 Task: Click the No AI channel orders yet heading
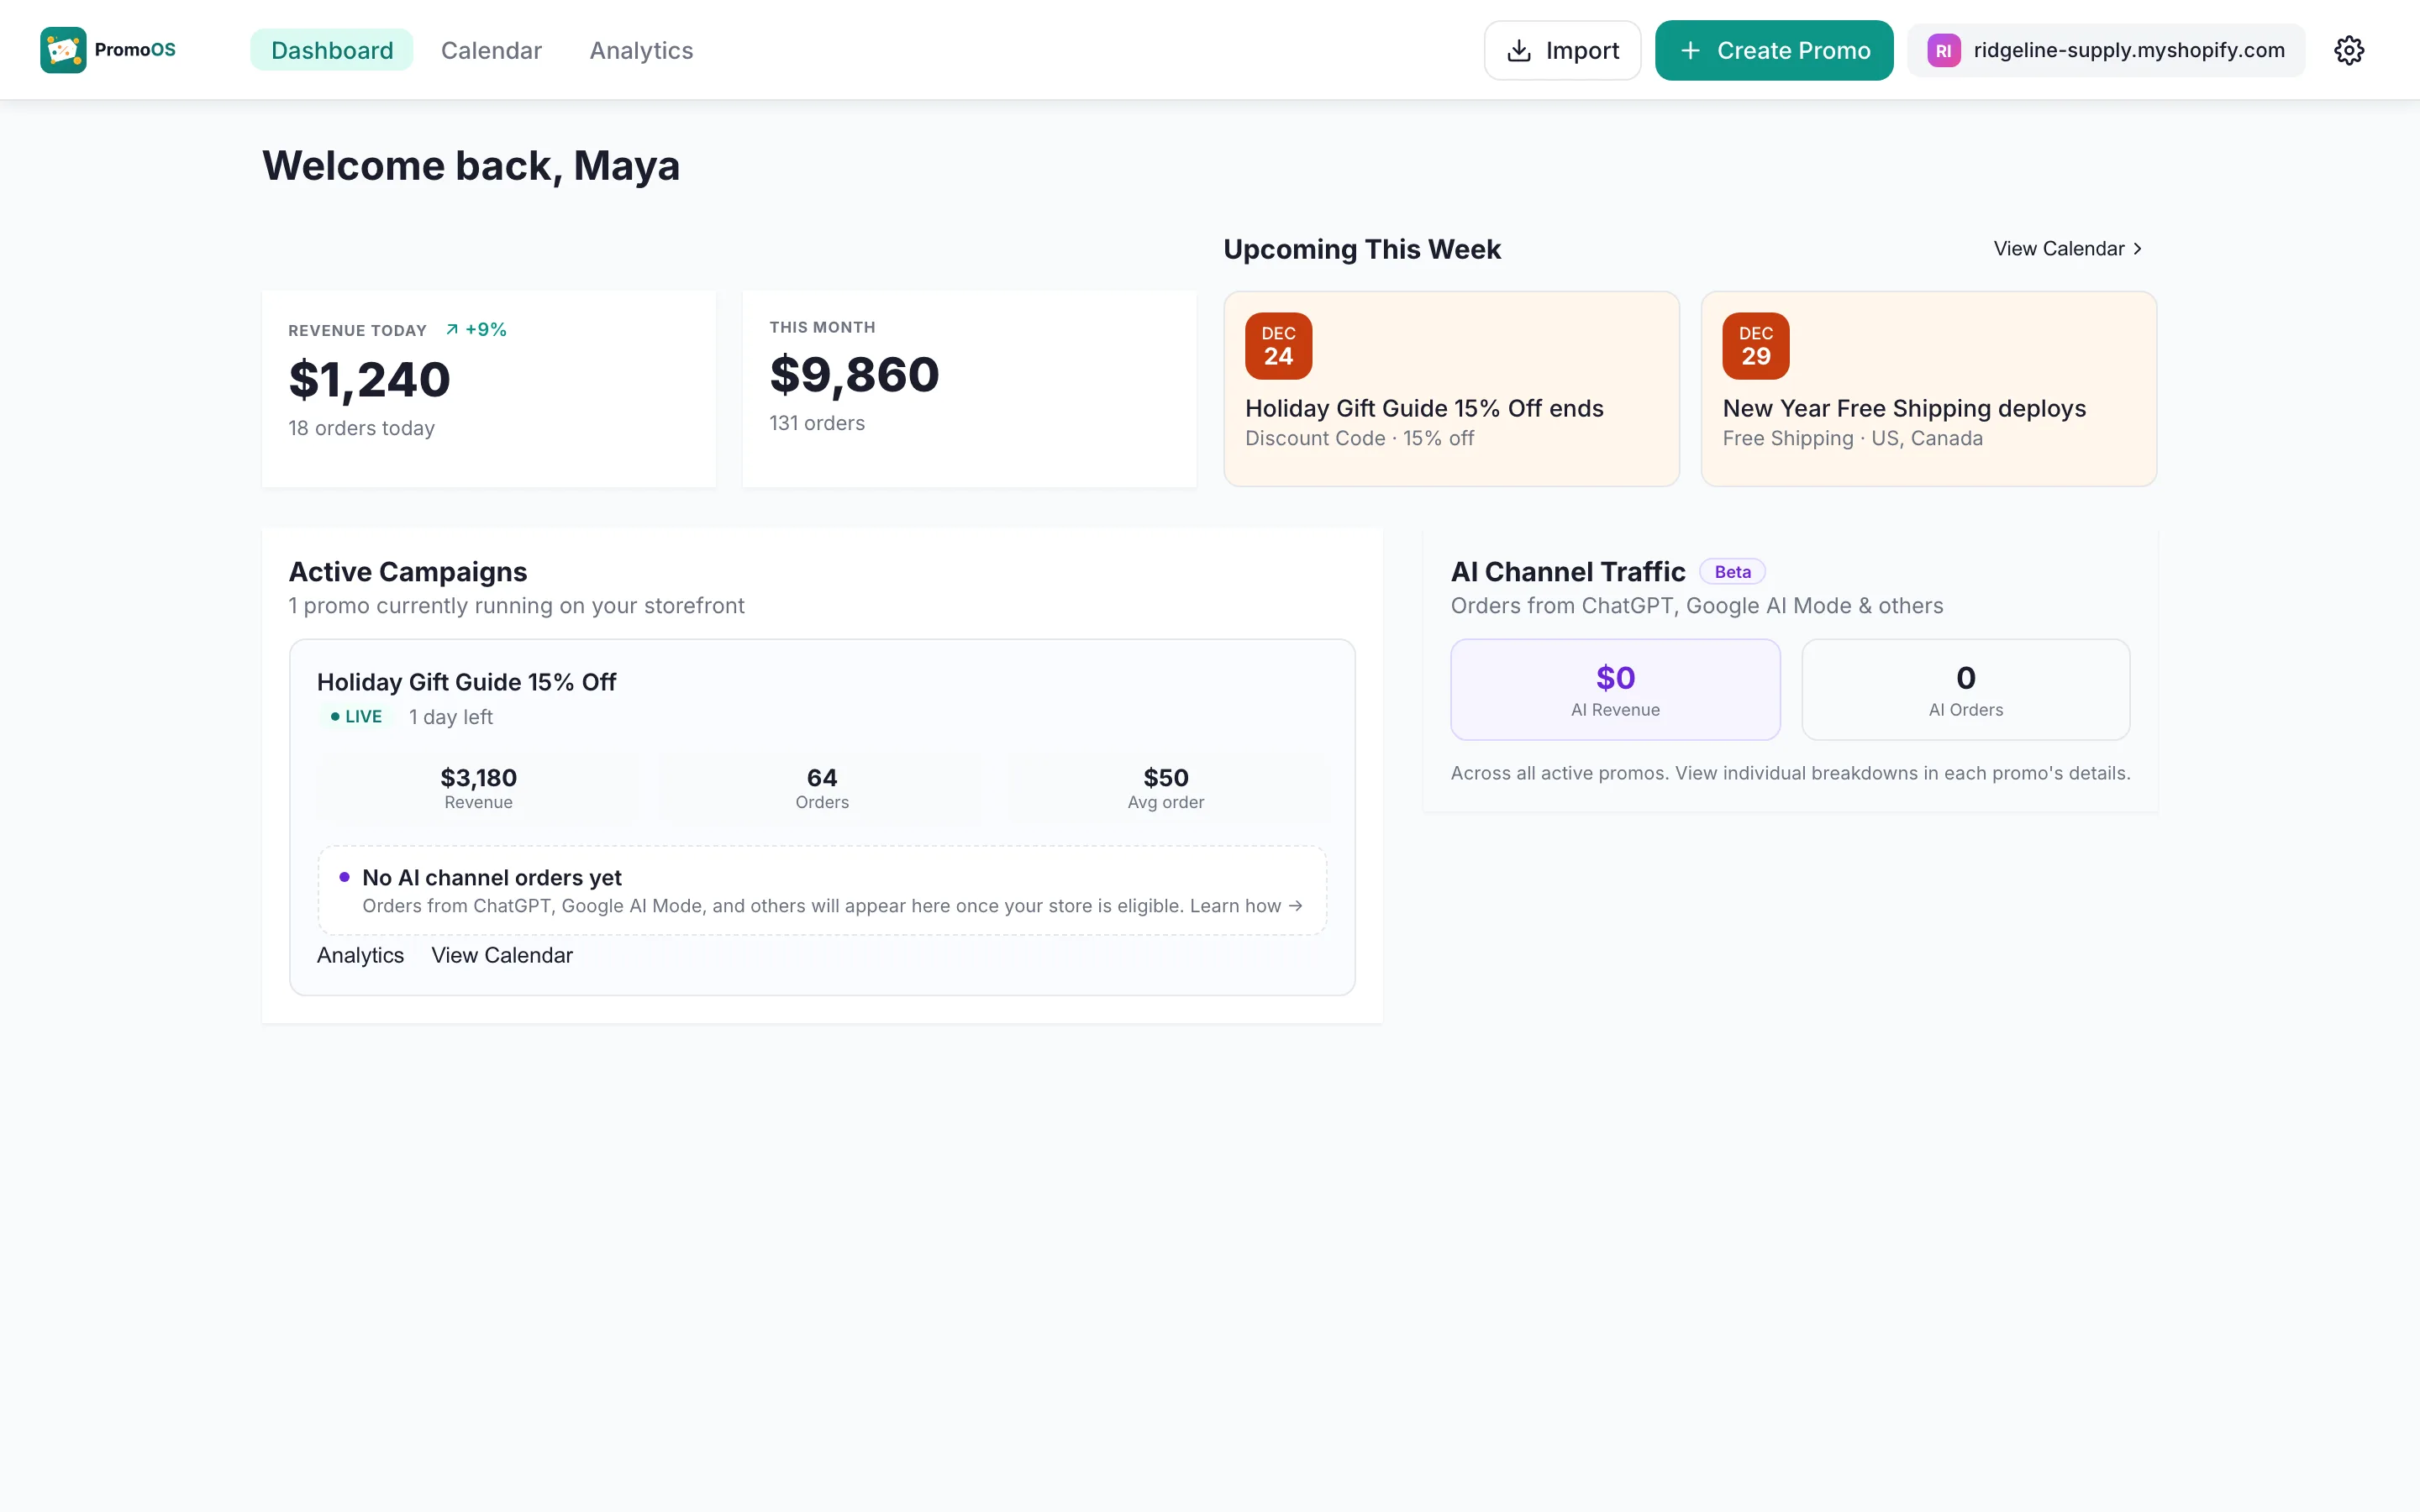[491, 878]
